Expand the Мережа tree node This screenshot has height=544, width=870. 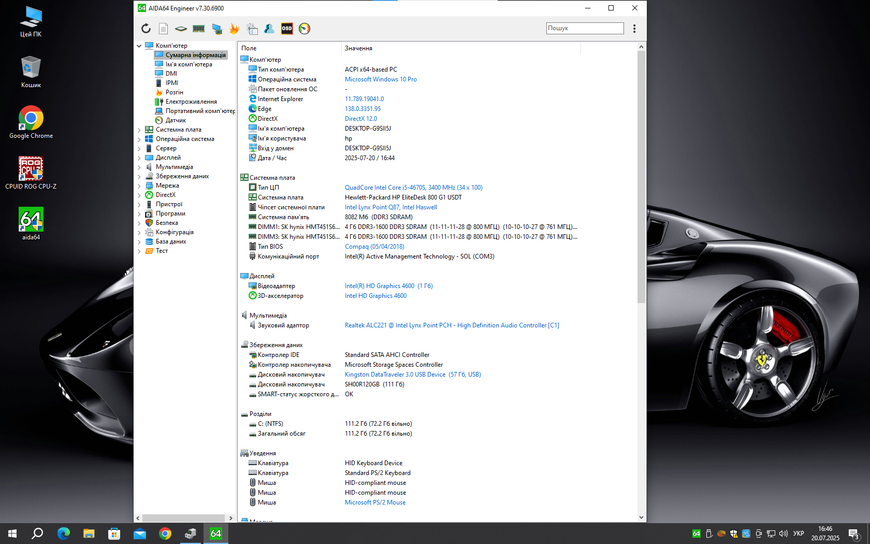point(139,185)
